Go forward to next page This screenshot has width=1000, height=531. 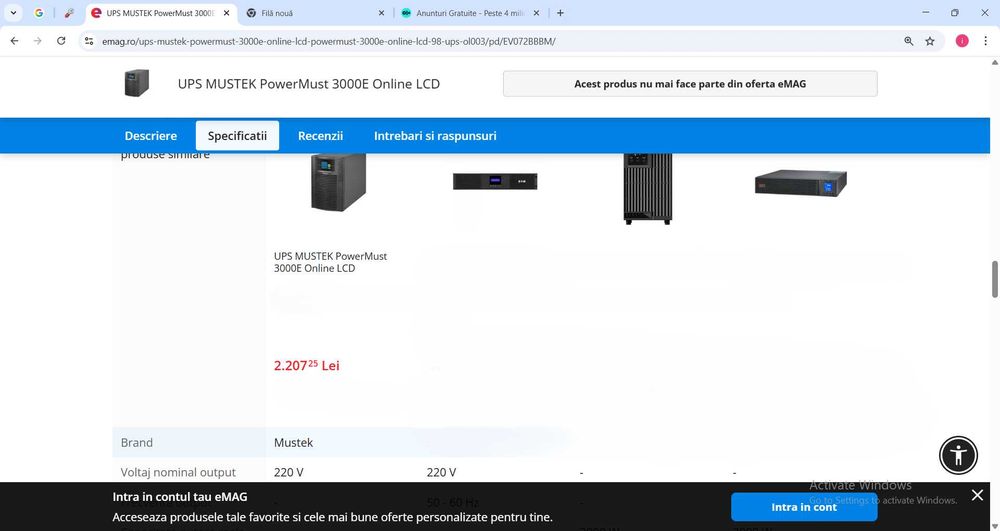tap(38, 41)
